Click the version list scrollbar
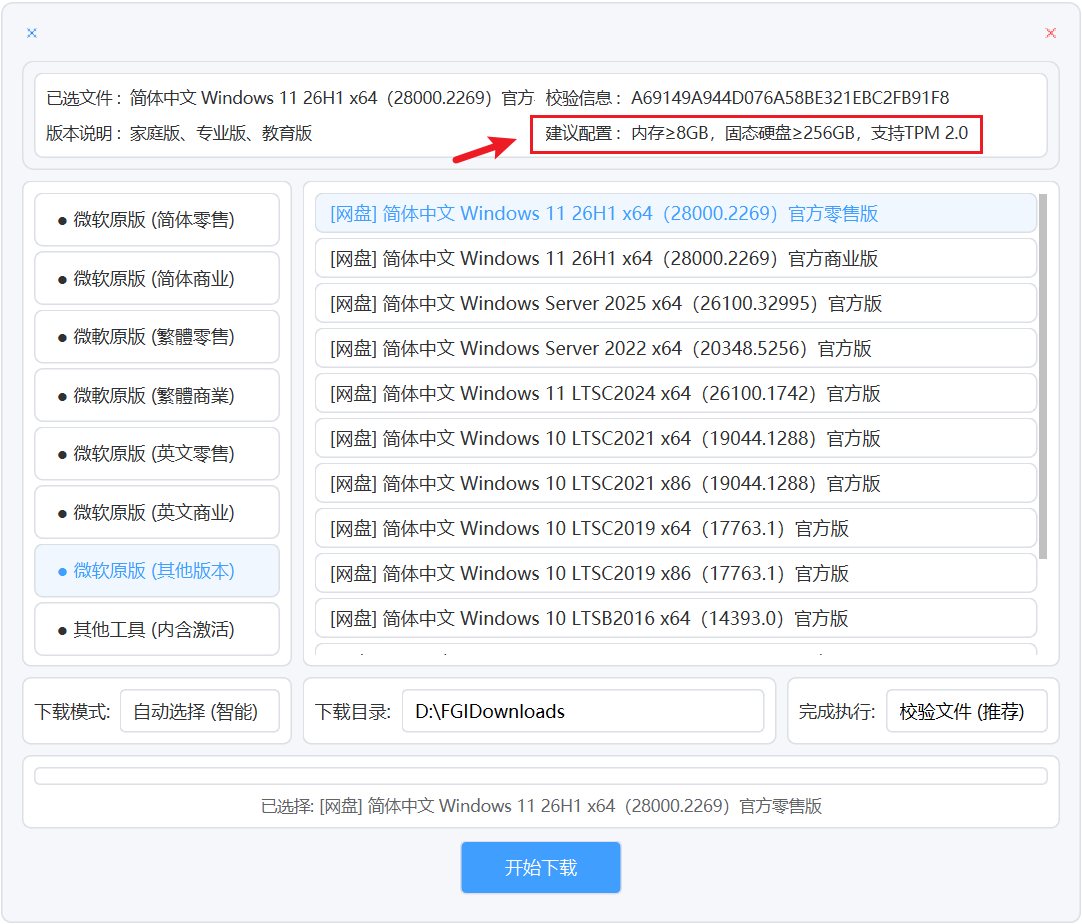The width and height of the screenshot is (1082, 924). tap(1043, 376)
